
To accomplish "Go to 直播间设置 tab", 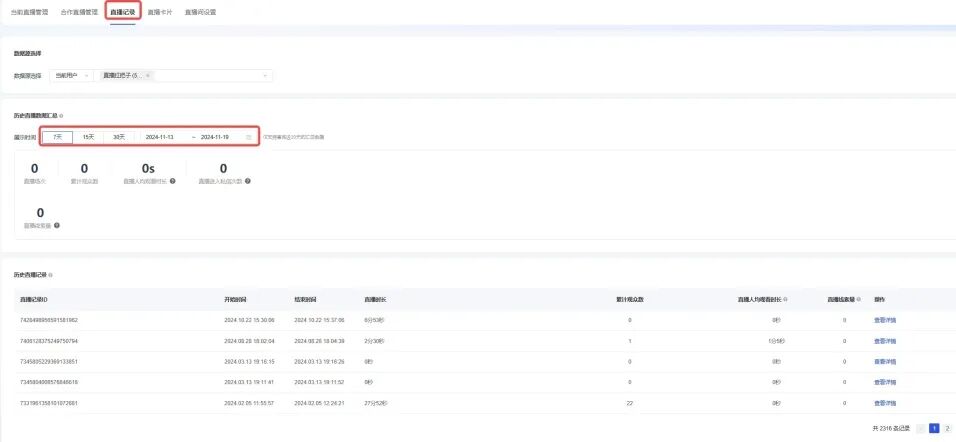I will [200, 12].
